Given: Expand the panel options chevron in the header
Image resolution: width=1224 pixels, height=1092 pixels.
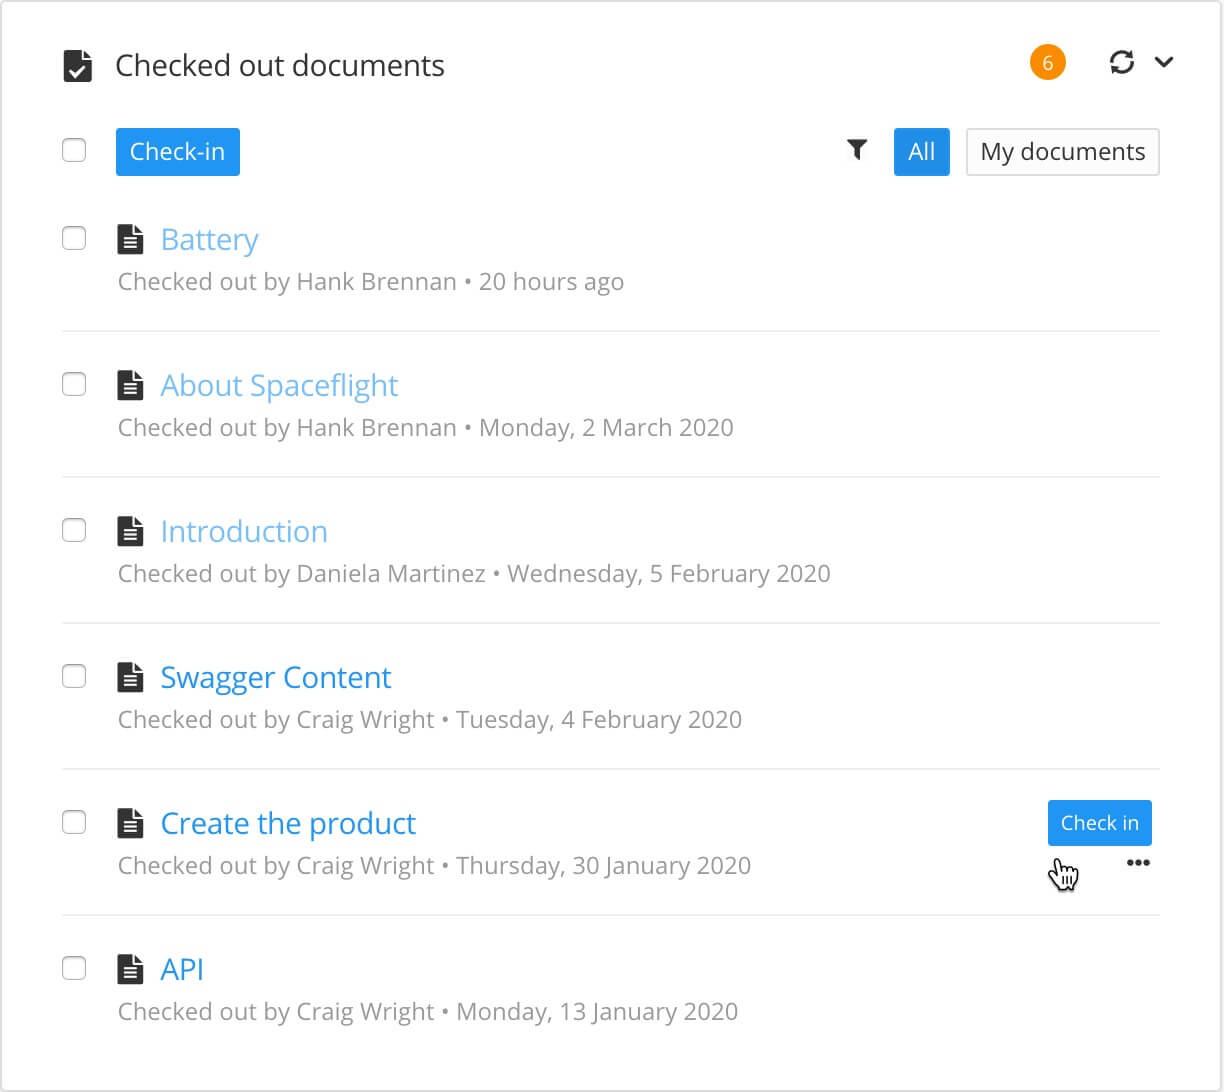Looking at the screenshot, I should (1164, 62).
